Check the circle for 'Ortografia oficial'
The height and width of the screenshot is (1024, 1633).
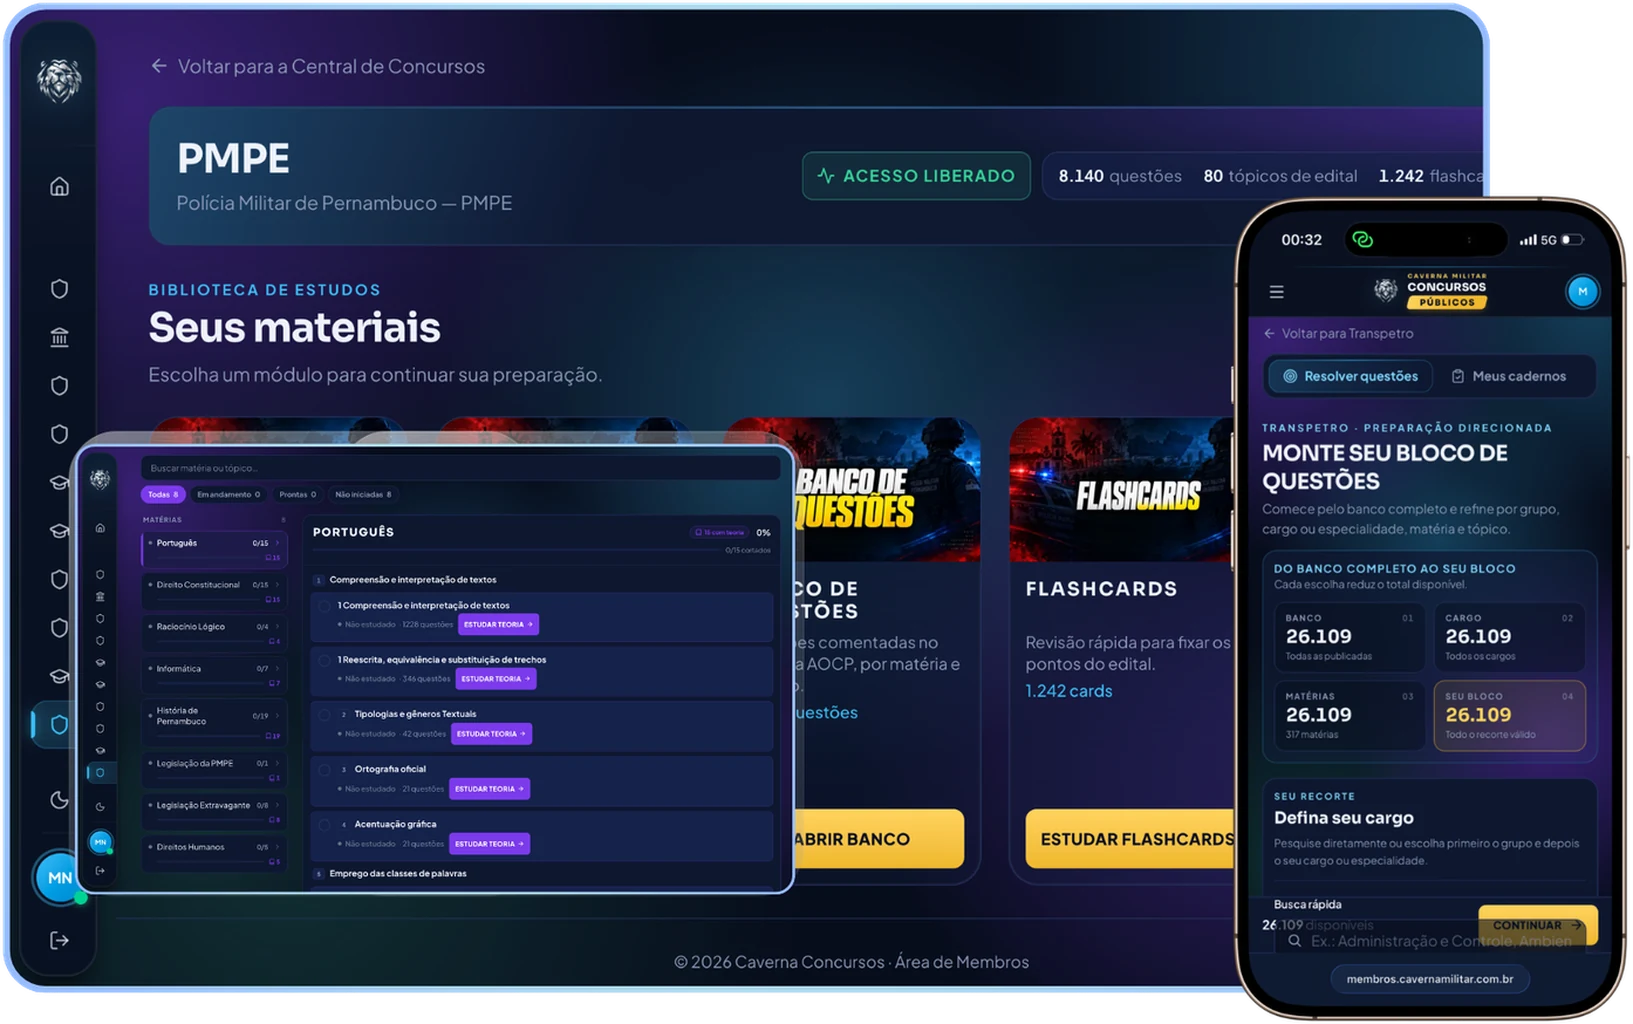pos(325,770)
